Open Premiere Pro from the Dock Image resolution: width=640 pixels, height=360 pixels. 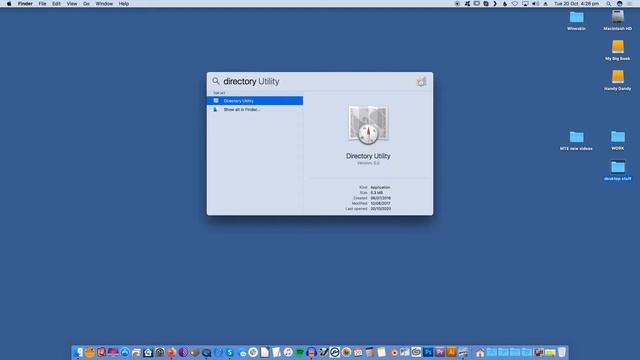(440, 352)
